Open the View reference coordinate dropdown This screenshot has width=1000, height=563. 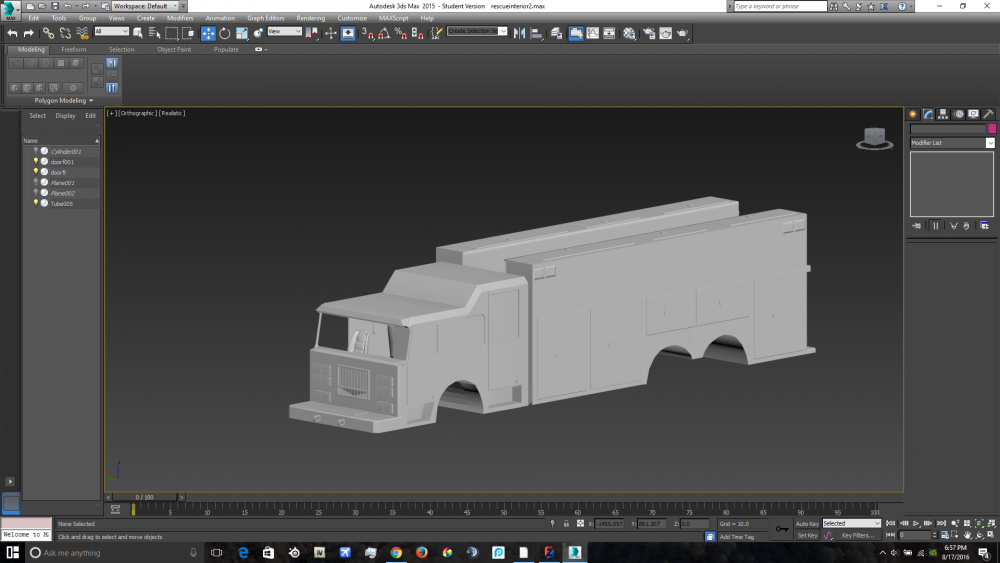pyautogui.click(x=284, y=32)
